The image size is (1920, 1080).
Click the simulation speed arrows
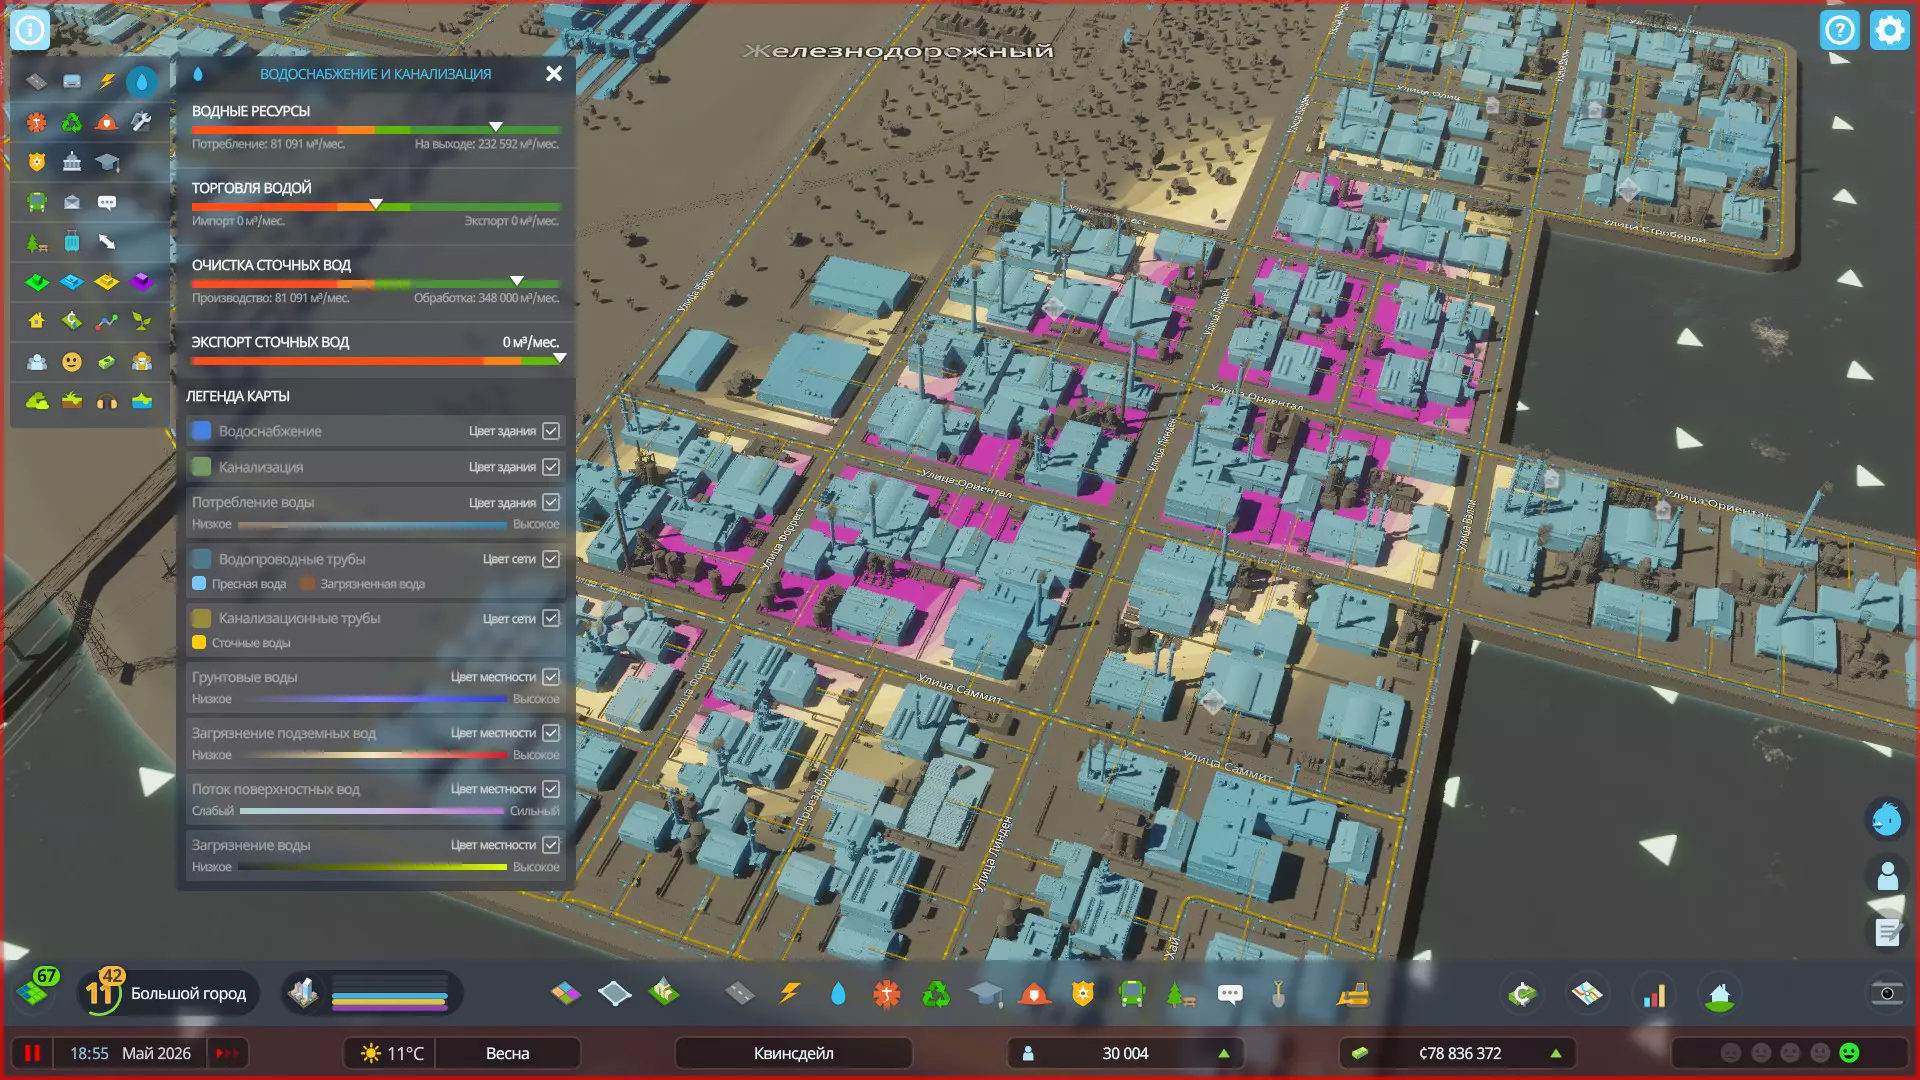coord(227,1053)
